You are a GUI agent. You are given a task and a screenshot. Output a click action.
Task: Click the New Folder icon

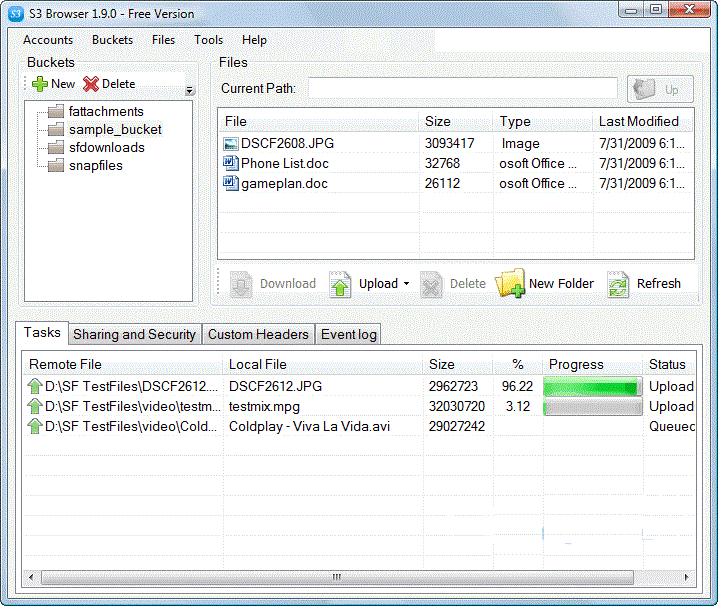510,284
